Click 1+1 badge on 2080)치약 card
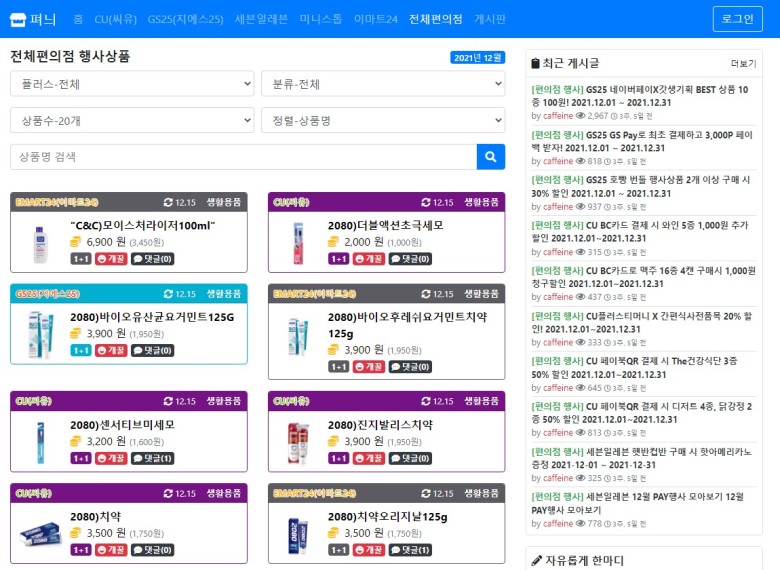 tap(81, 550)
